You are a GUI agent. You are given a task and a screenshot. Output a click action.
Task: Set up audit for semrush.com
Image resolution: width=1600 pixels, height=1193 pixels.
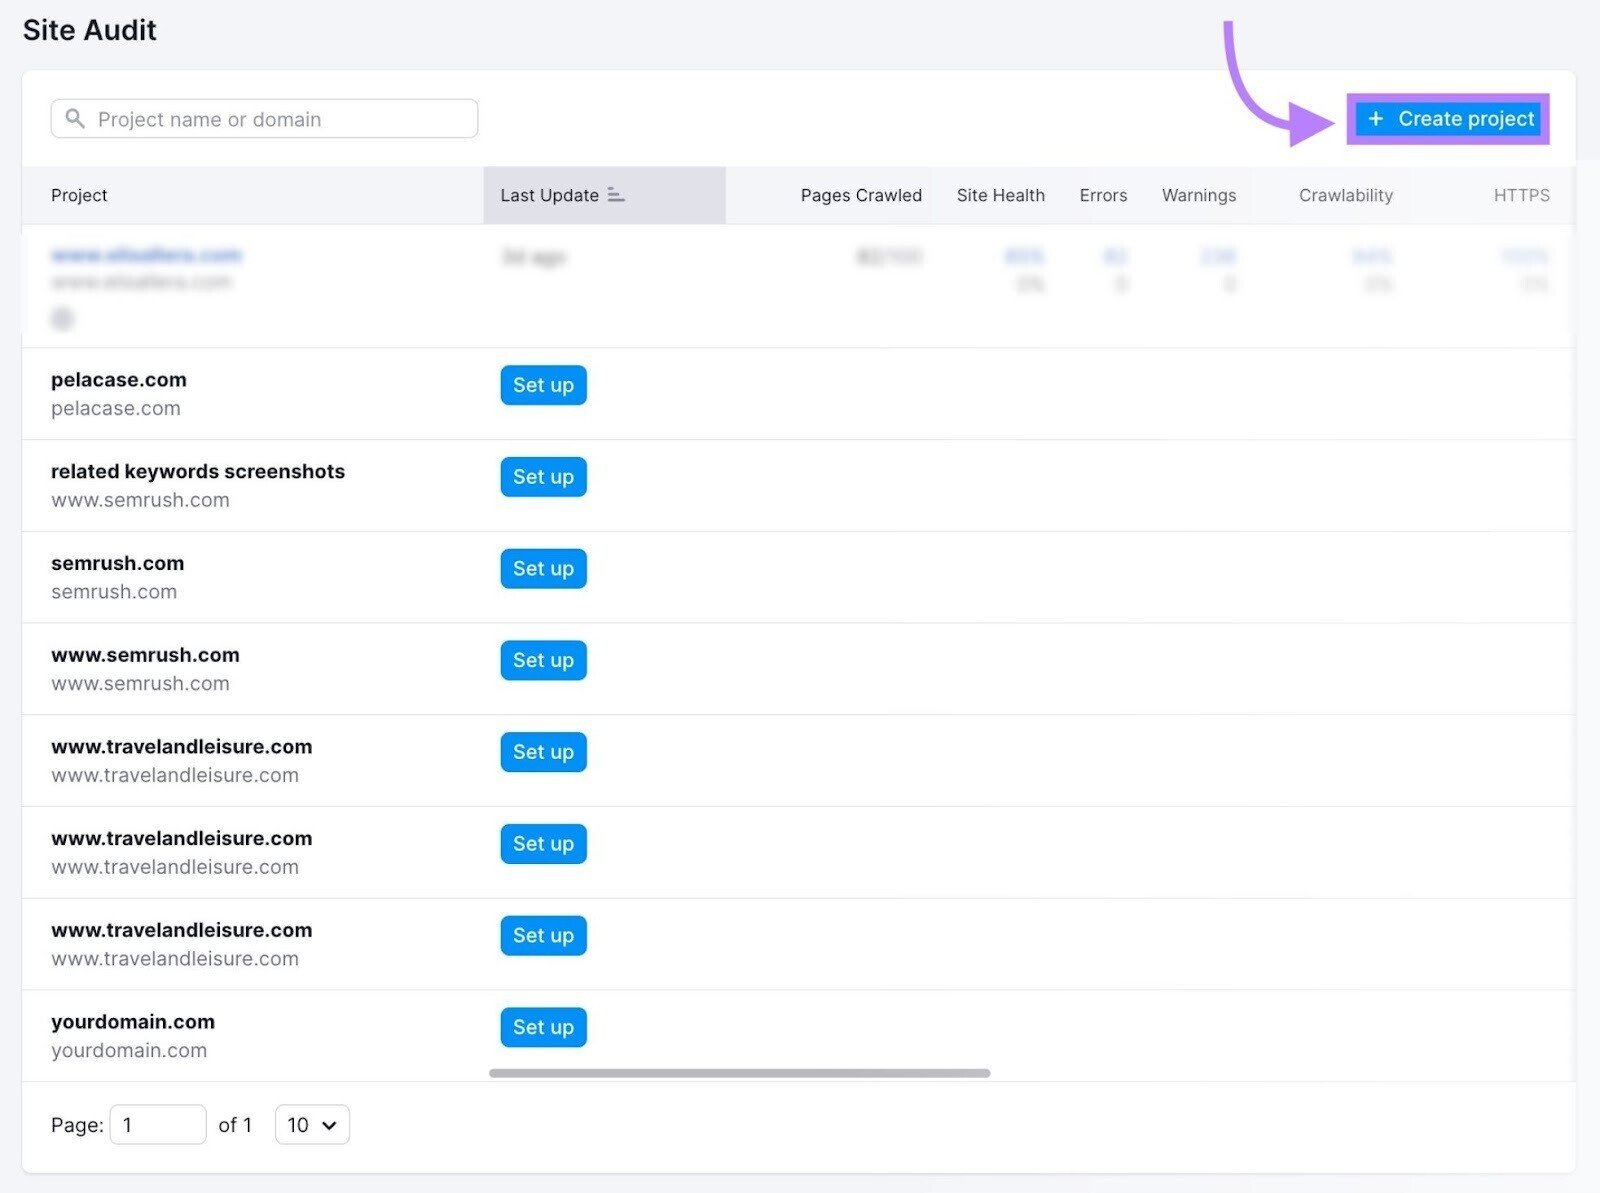[x=542, y=568]
